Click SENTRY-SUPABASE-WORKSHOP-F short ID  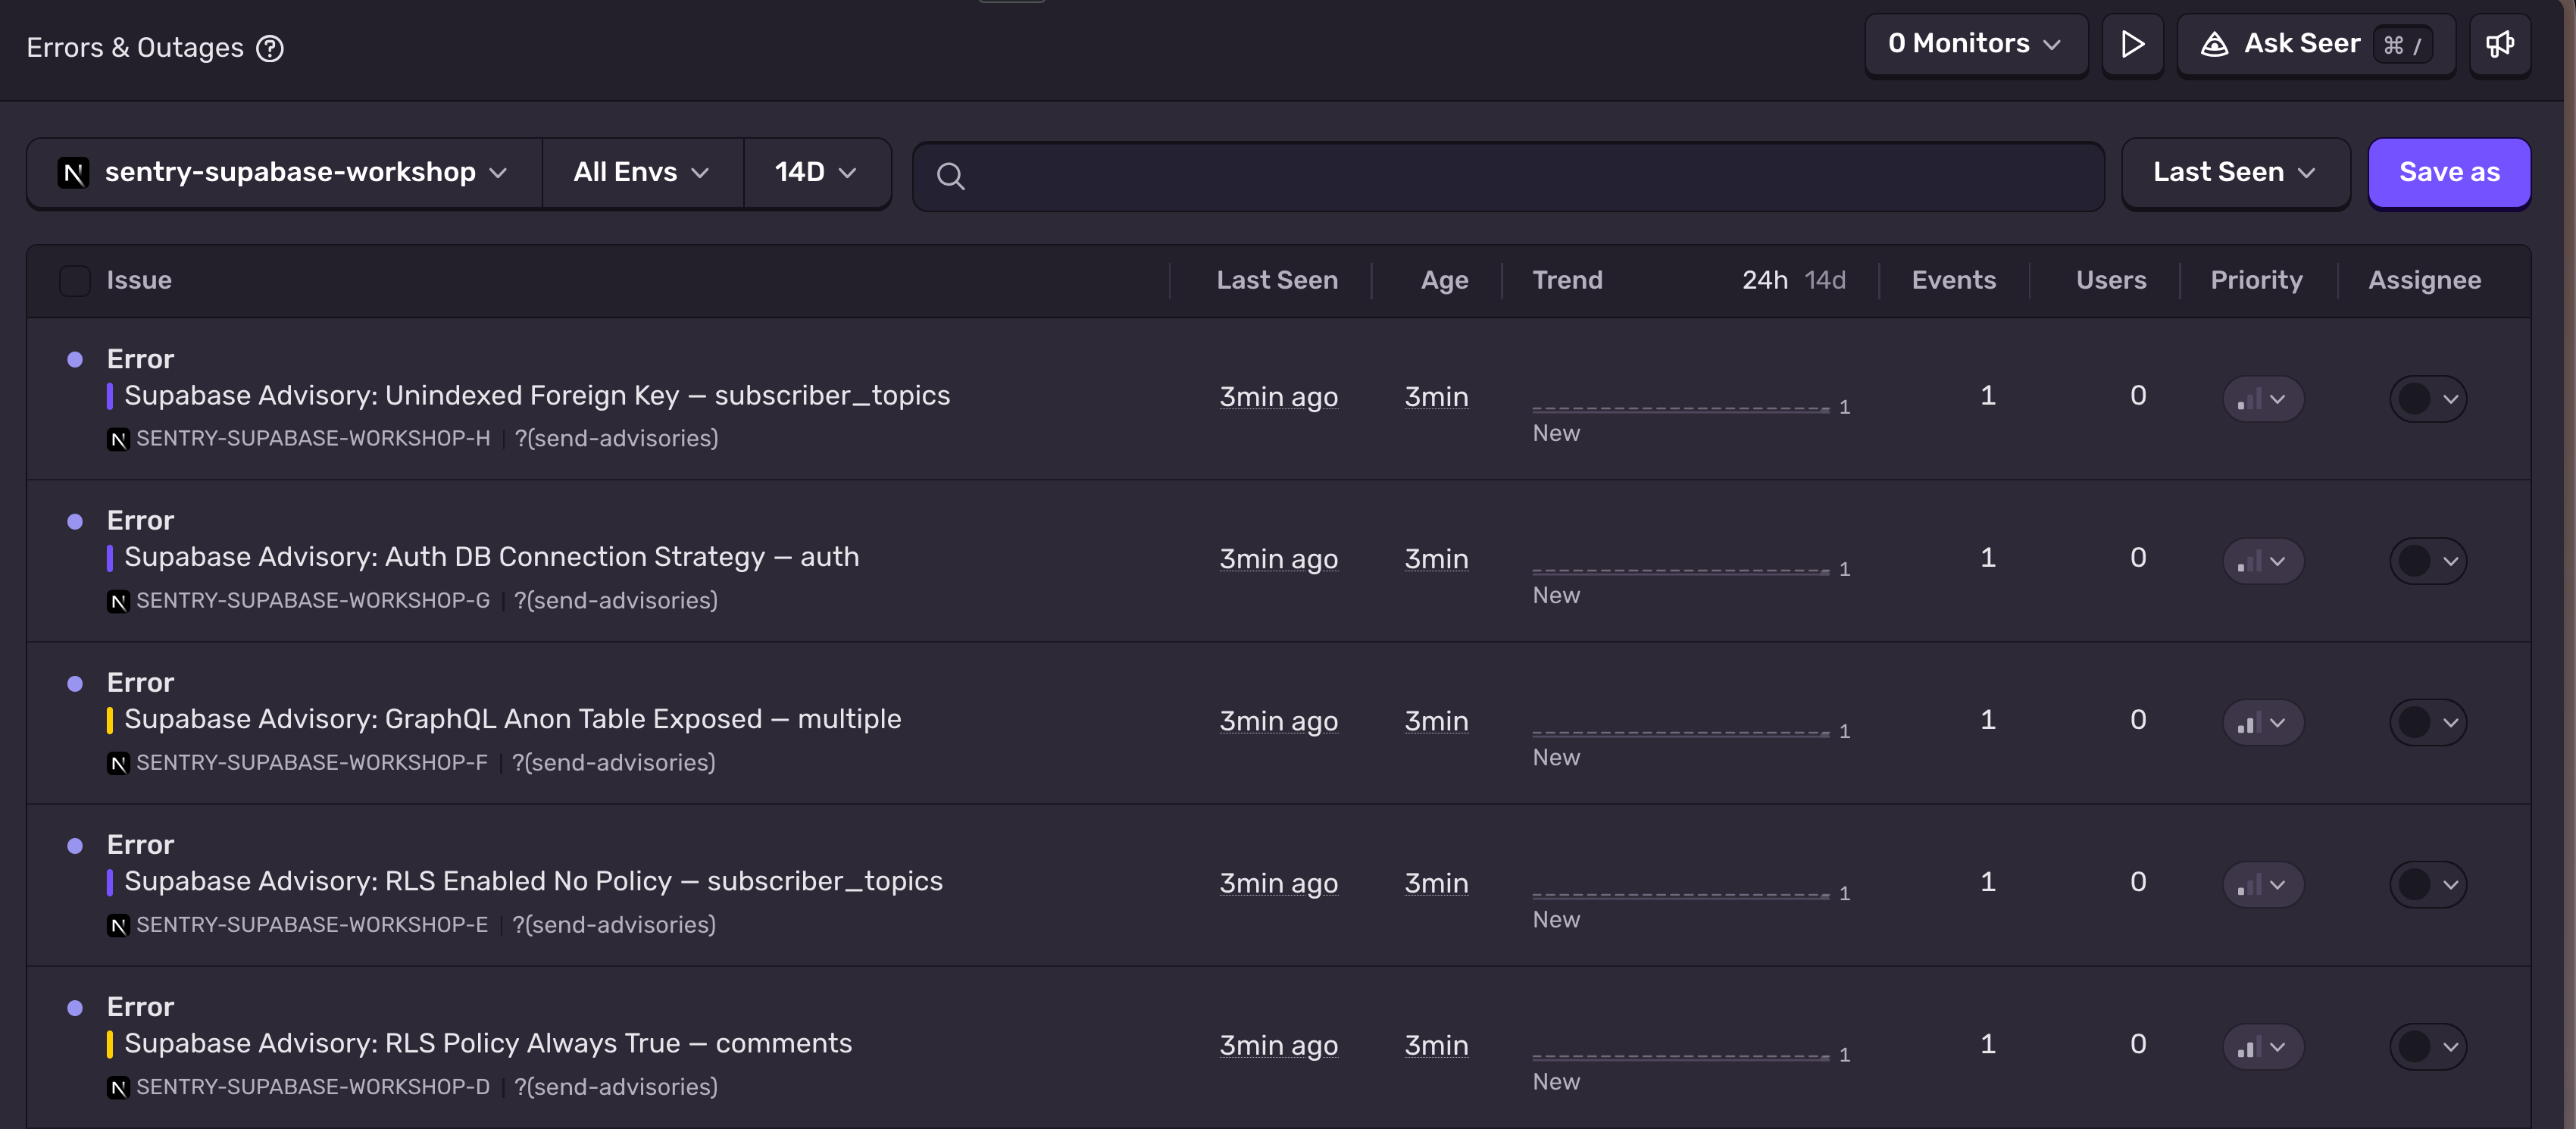coord(312,763)
